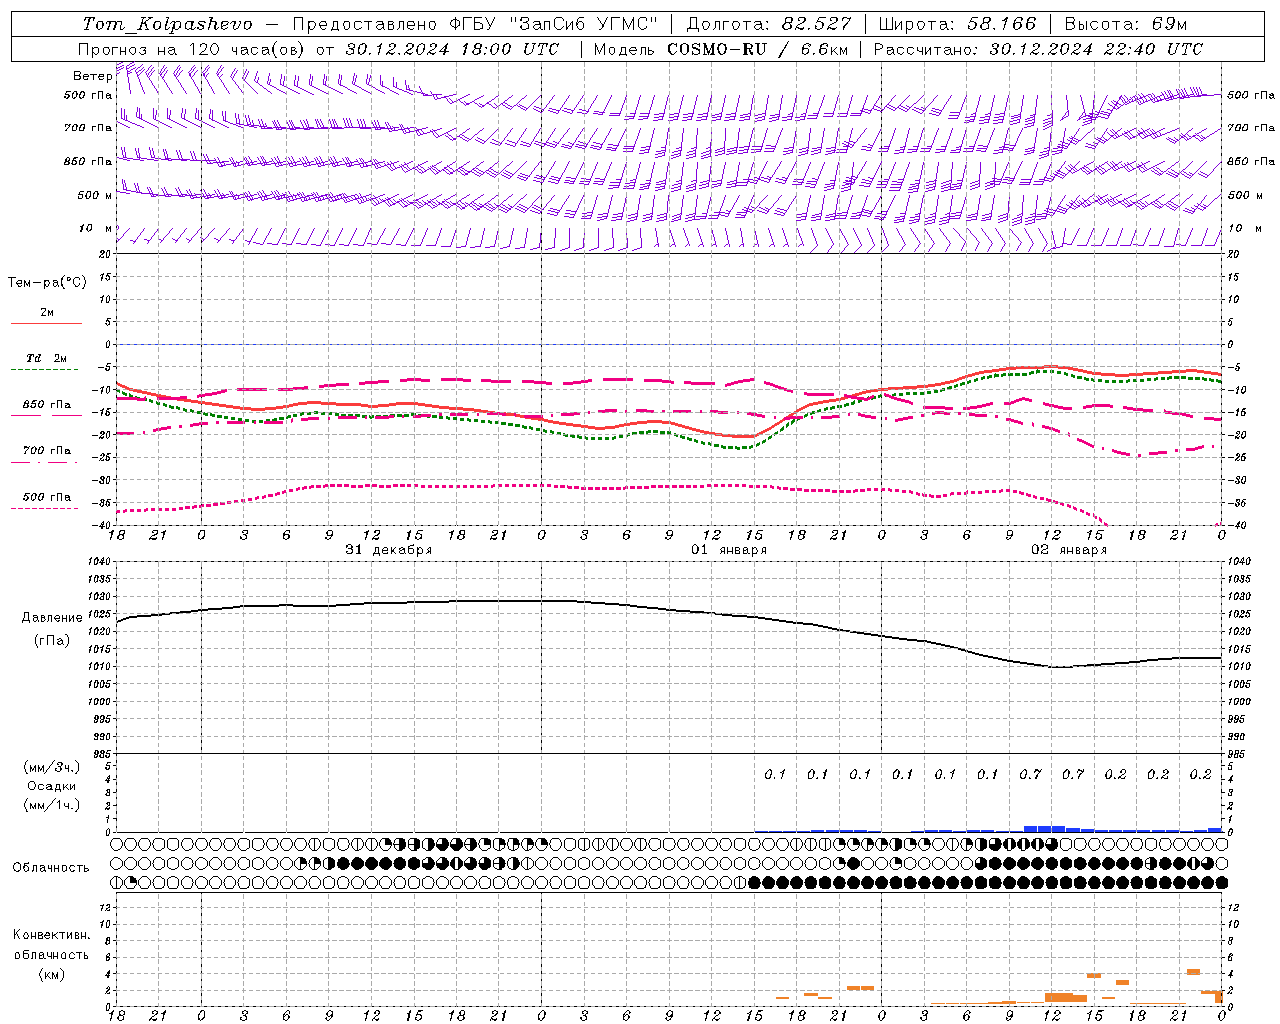Screen dimensions: 1280x1024
Task: Select the Облачность cloud cover label
Action: [51, 868]
